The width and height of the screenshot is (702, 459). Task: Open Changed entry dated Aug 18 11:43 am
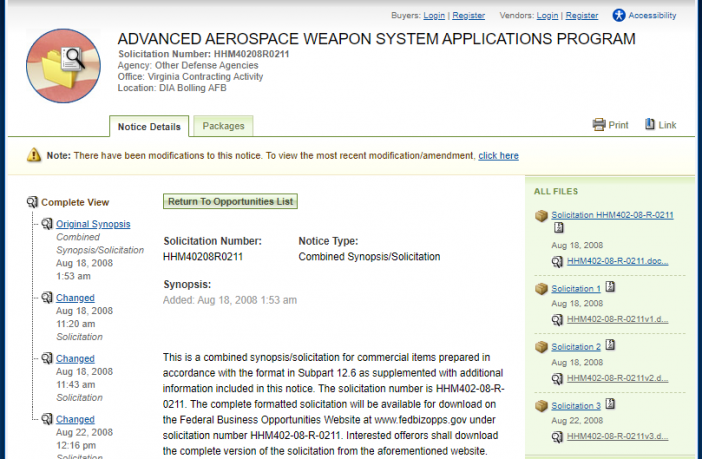click(75, 358)
